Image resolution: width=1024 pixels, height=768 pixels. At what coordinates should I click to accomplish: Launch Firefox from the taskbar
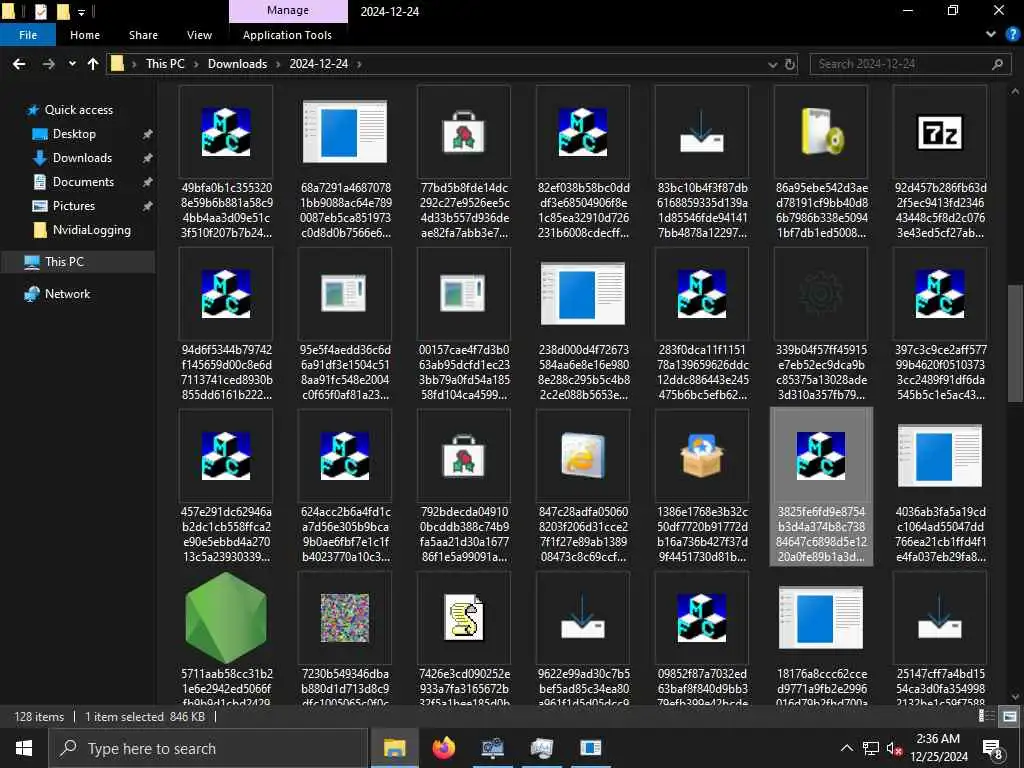pos(443,748)
